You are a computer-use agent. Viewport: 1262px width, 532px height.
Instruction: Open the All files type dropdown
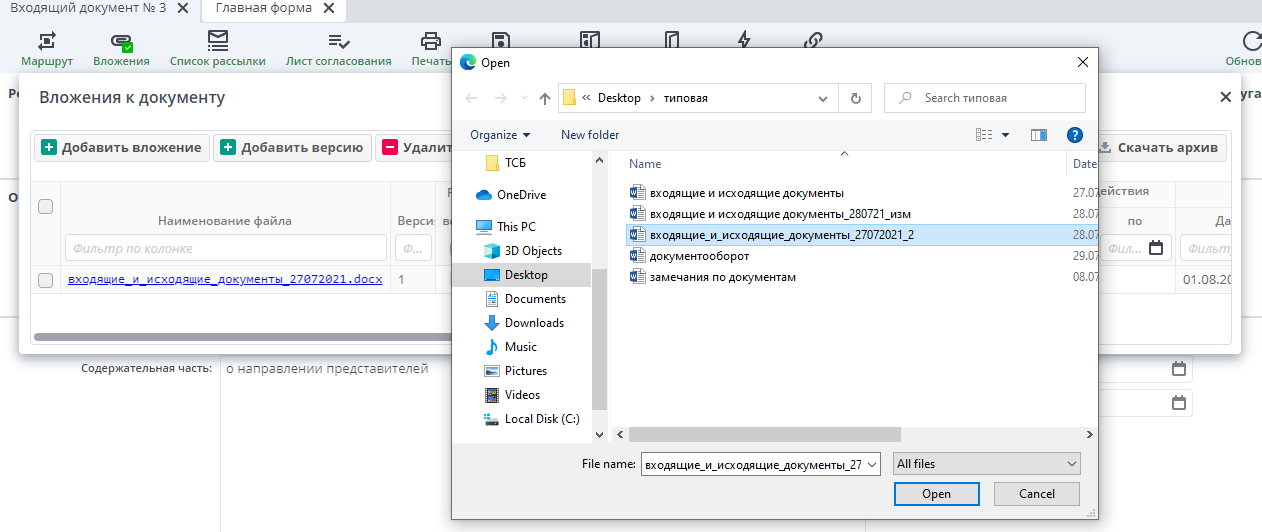(987, 464)
